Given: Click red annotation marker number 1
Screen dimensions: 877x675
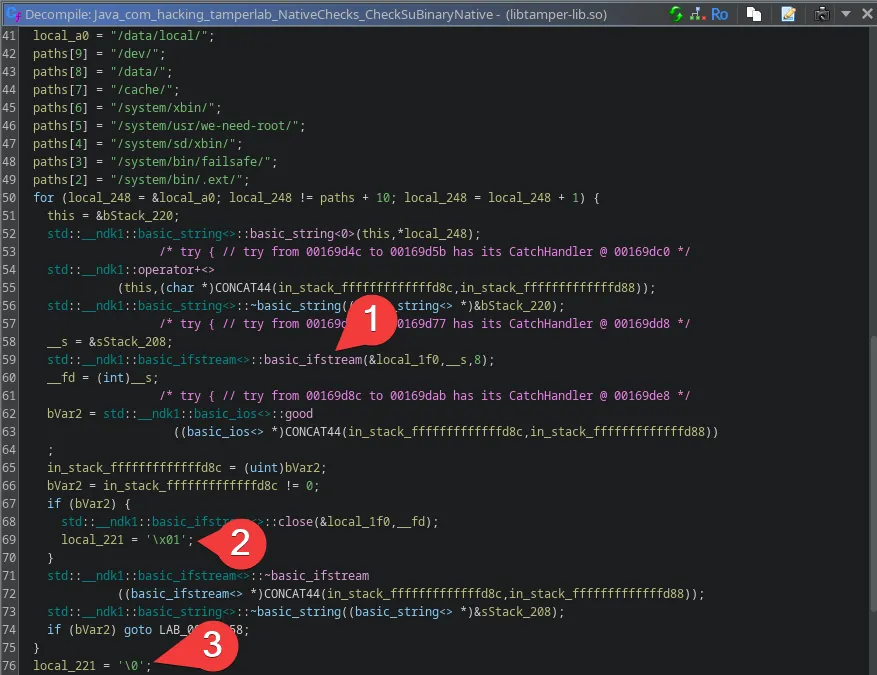Looking at the screenshot, I should click(x=371, y=322).
